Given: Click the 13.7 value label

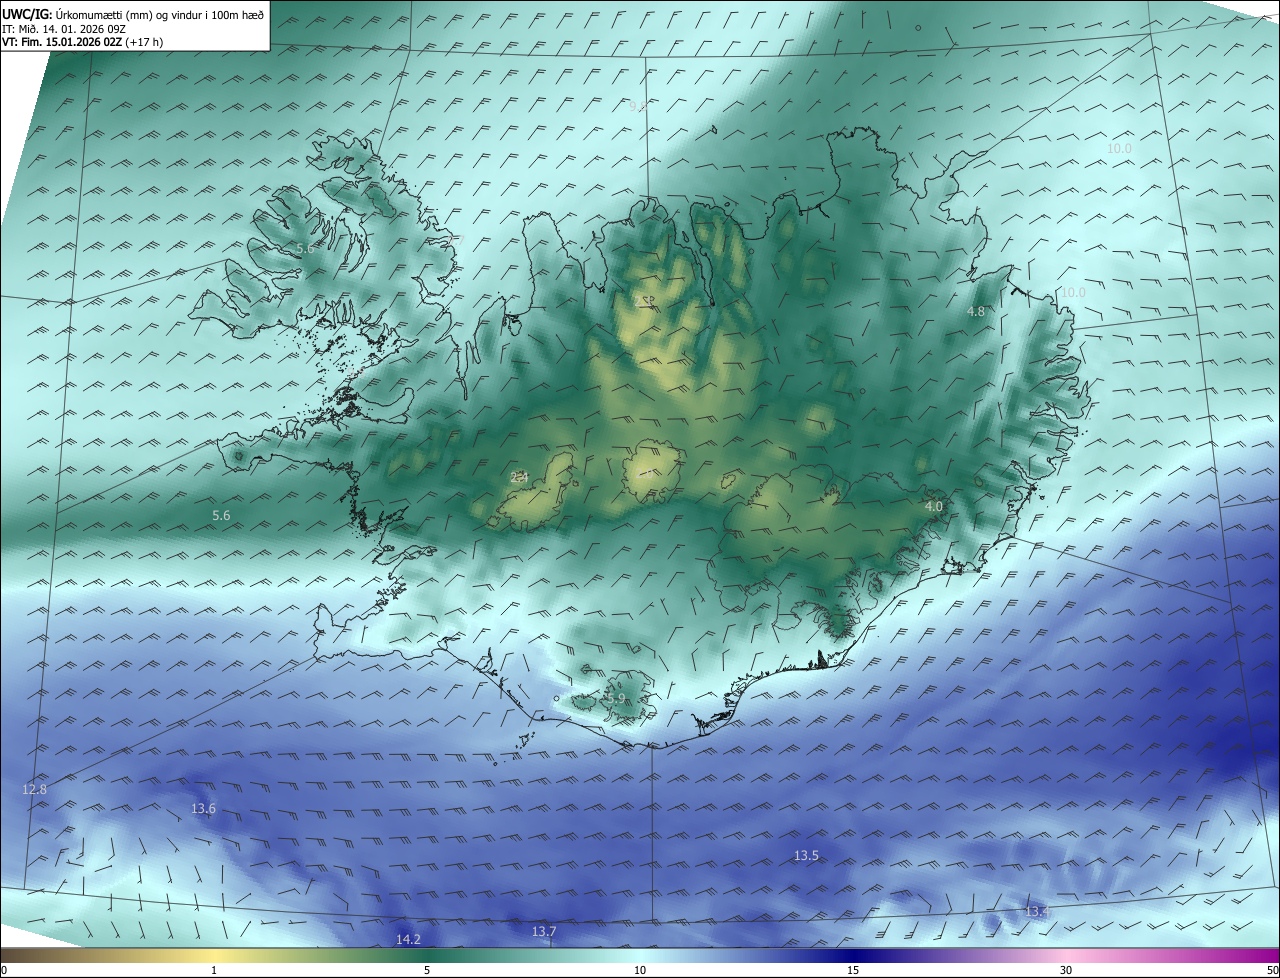Looking at the screenshot, I should pyautogui.click(x=543, y=932).
